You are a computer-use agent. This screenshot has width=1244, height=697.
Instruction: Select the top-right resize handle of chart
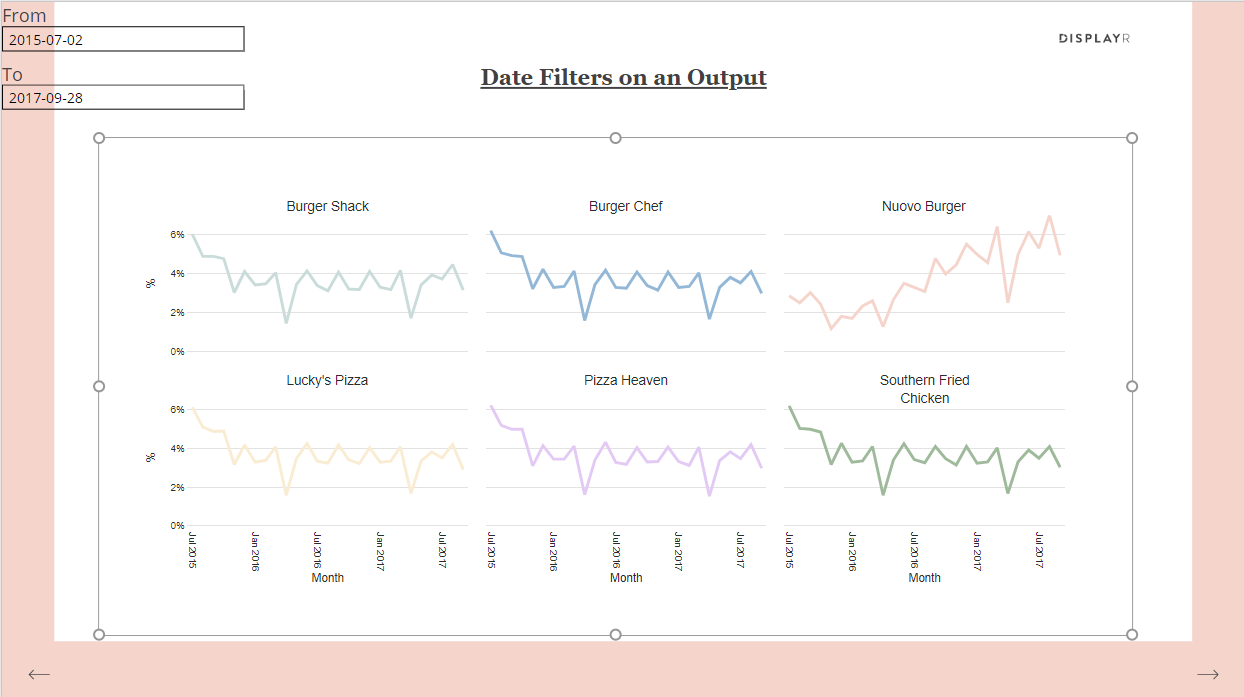[1132, 138]
